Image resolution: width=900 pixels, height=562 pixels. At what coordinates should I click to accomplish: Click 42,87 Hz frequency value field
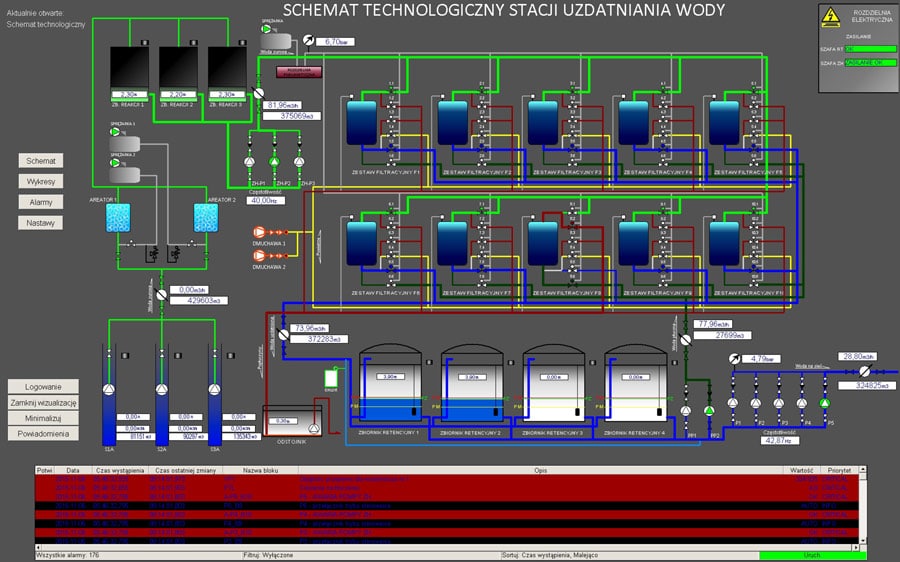(780, 440)
